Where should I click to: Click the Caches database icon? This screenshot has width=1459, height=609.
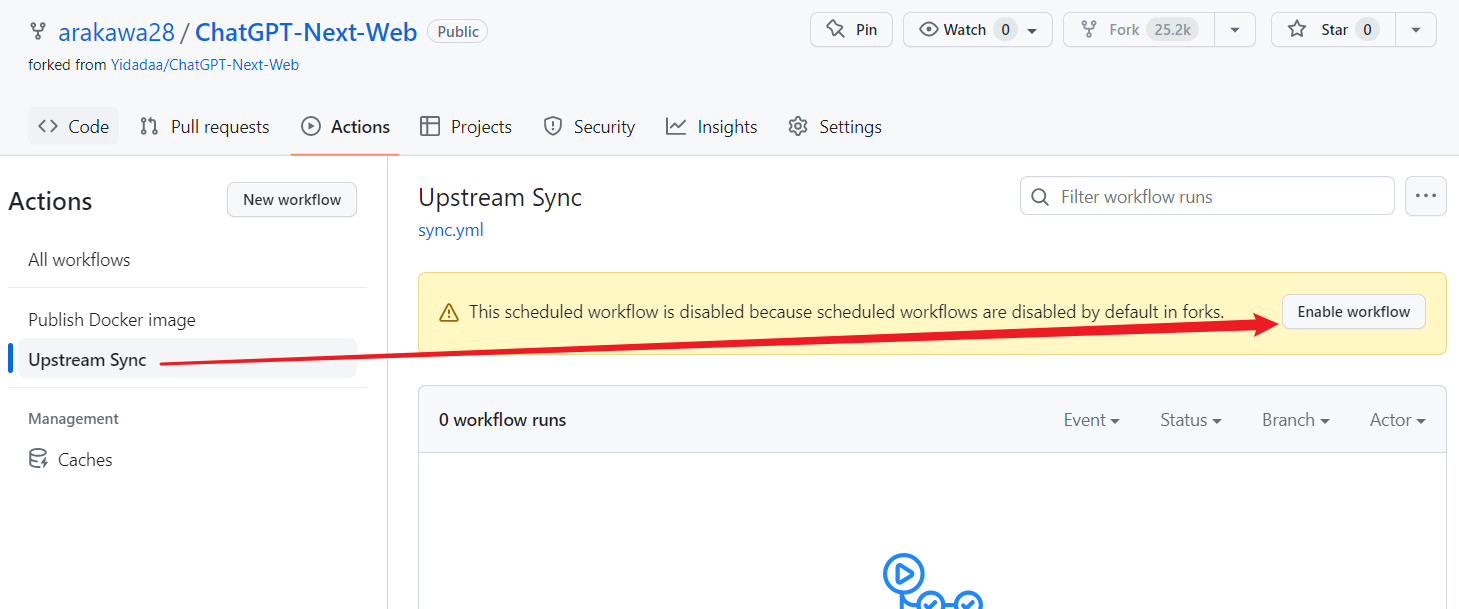click(38, 460)
